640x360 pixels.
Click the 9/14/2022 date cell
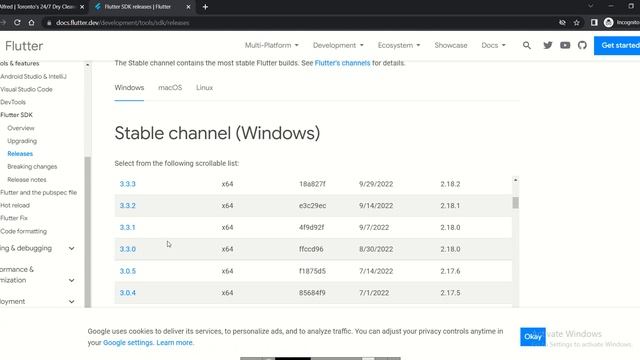tap(376, 206)
